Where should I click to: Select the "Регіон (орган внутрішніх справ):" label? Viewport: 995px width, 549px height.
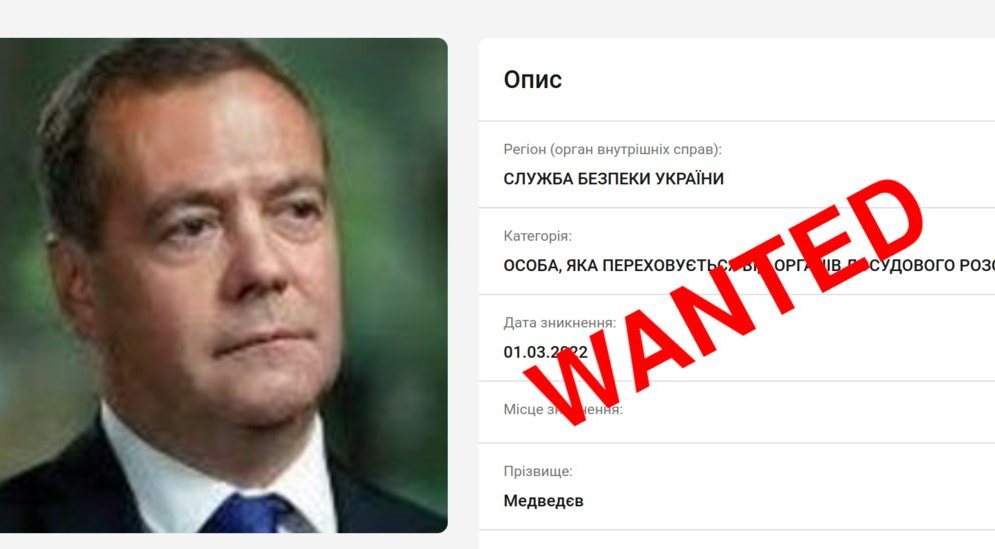[x=612, y=150]
